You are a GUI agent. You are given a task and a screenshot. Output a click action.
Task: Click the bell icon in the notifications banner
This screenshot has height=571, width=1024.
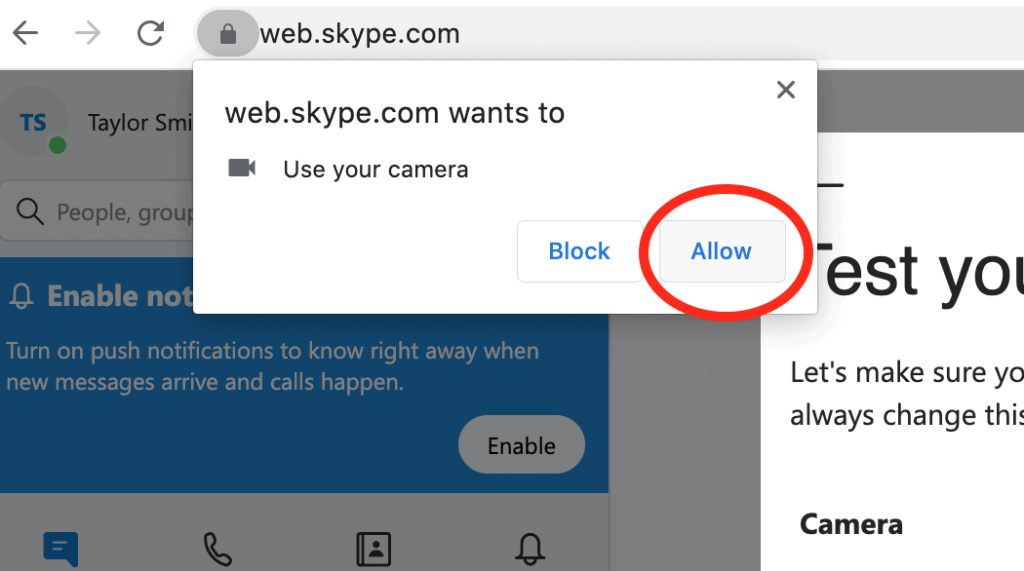click(21, 296)
